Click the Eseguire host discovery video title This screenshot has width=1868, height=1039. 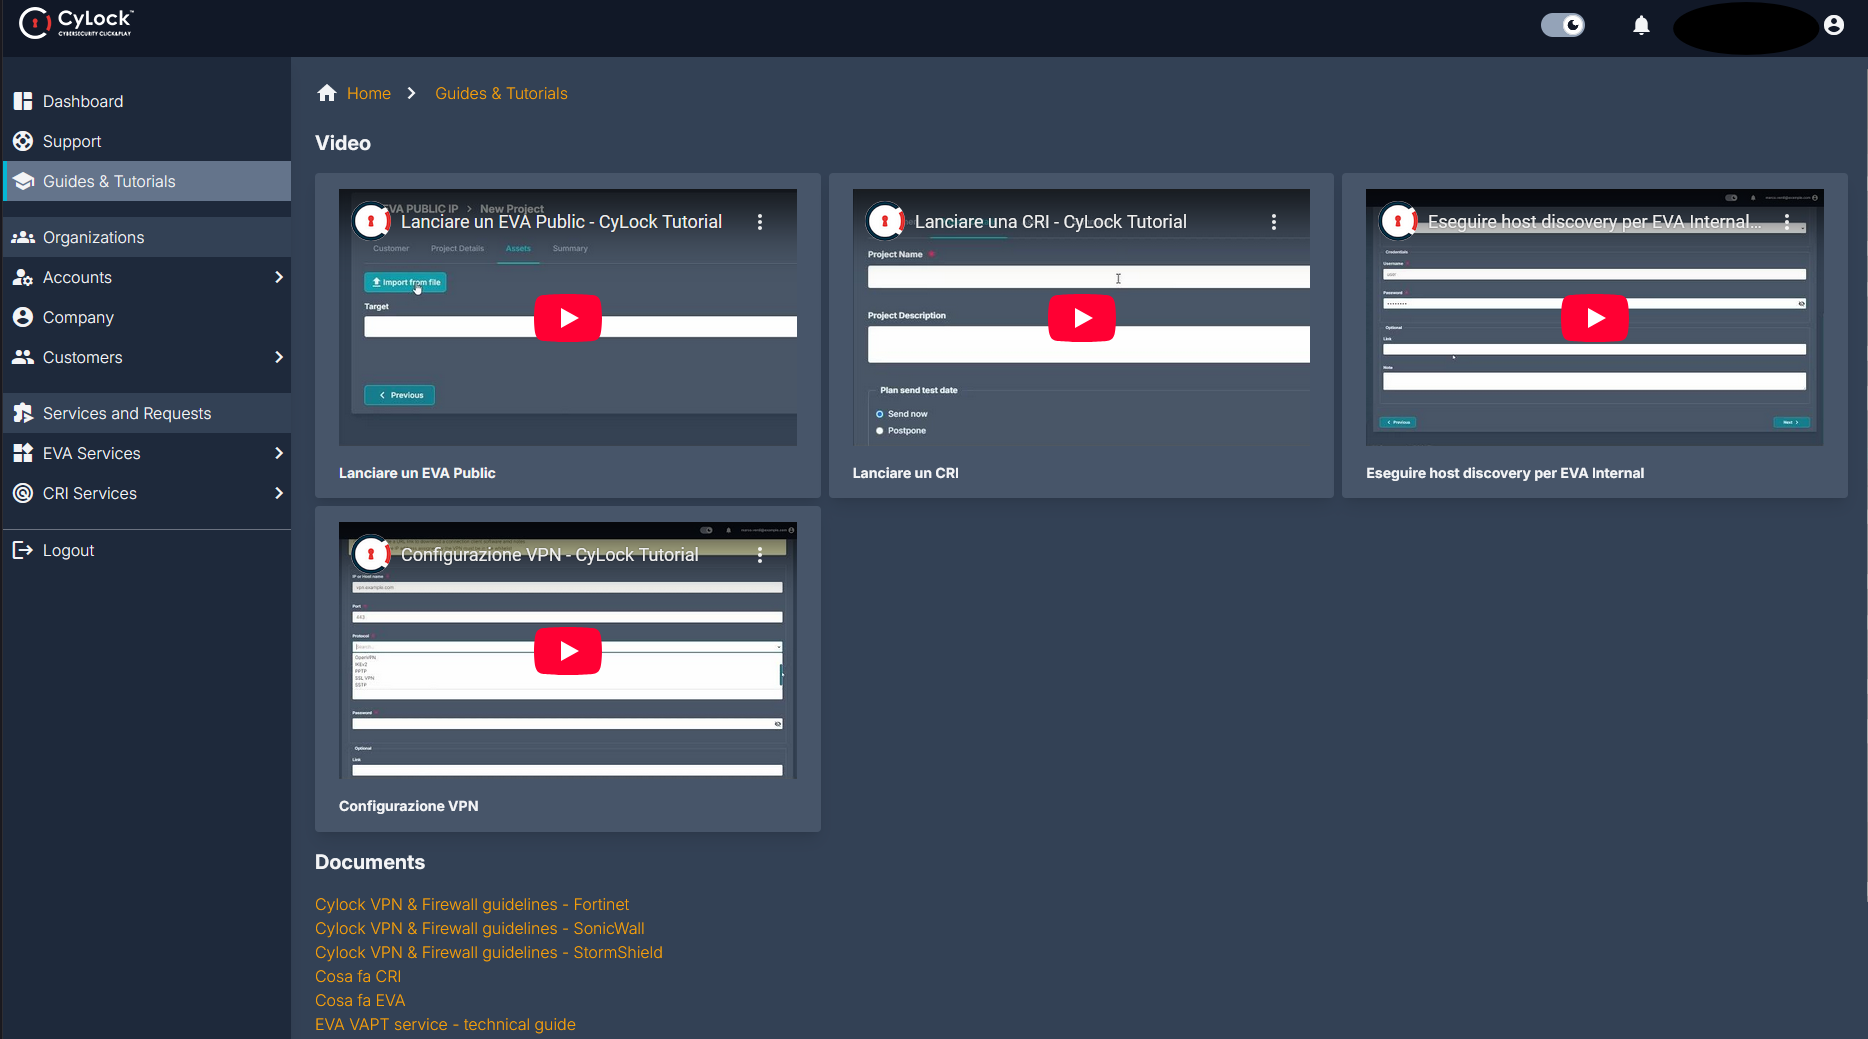click(x=1594, y=222)
